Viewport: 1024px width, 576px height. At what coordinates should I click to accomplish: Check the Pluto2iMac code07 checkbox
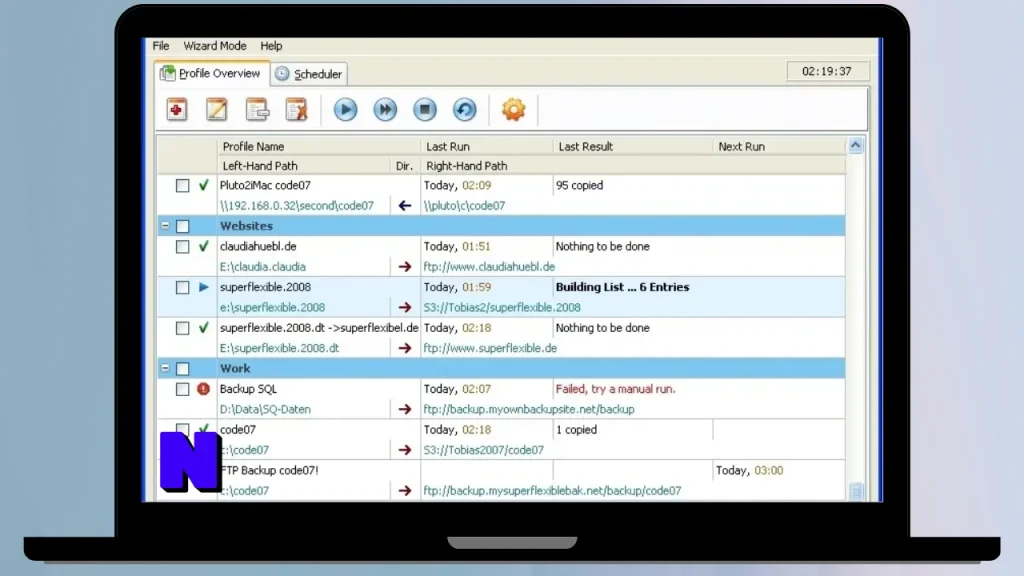click(183, 185)
